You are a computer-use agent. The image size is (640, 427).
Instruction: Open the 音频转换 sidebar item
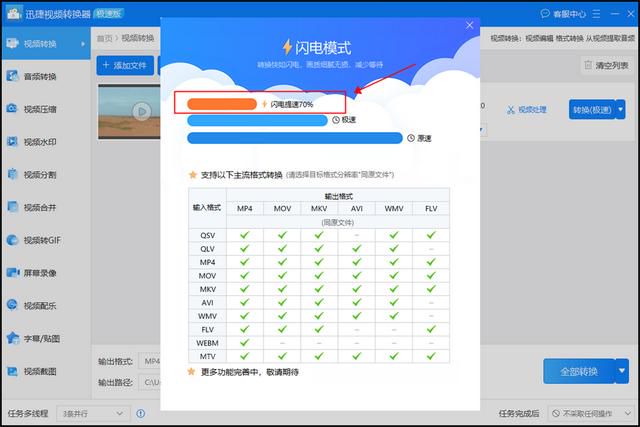[46, 76]
